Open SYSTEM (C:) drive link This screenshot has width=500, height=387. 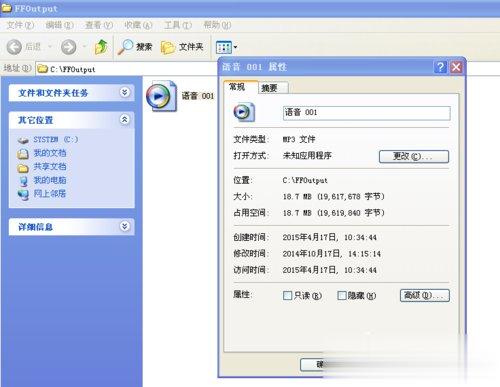(56, 139)
